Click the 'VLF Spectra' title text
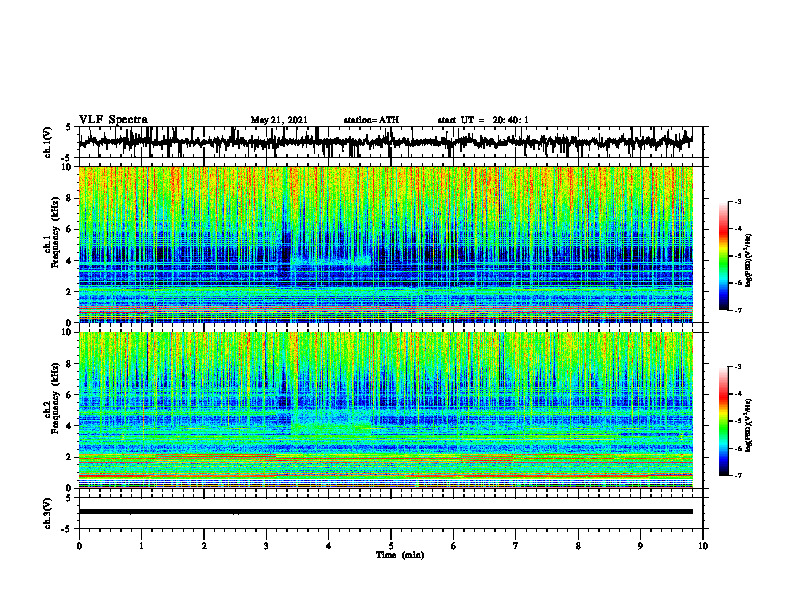 (x=113, y=120)
